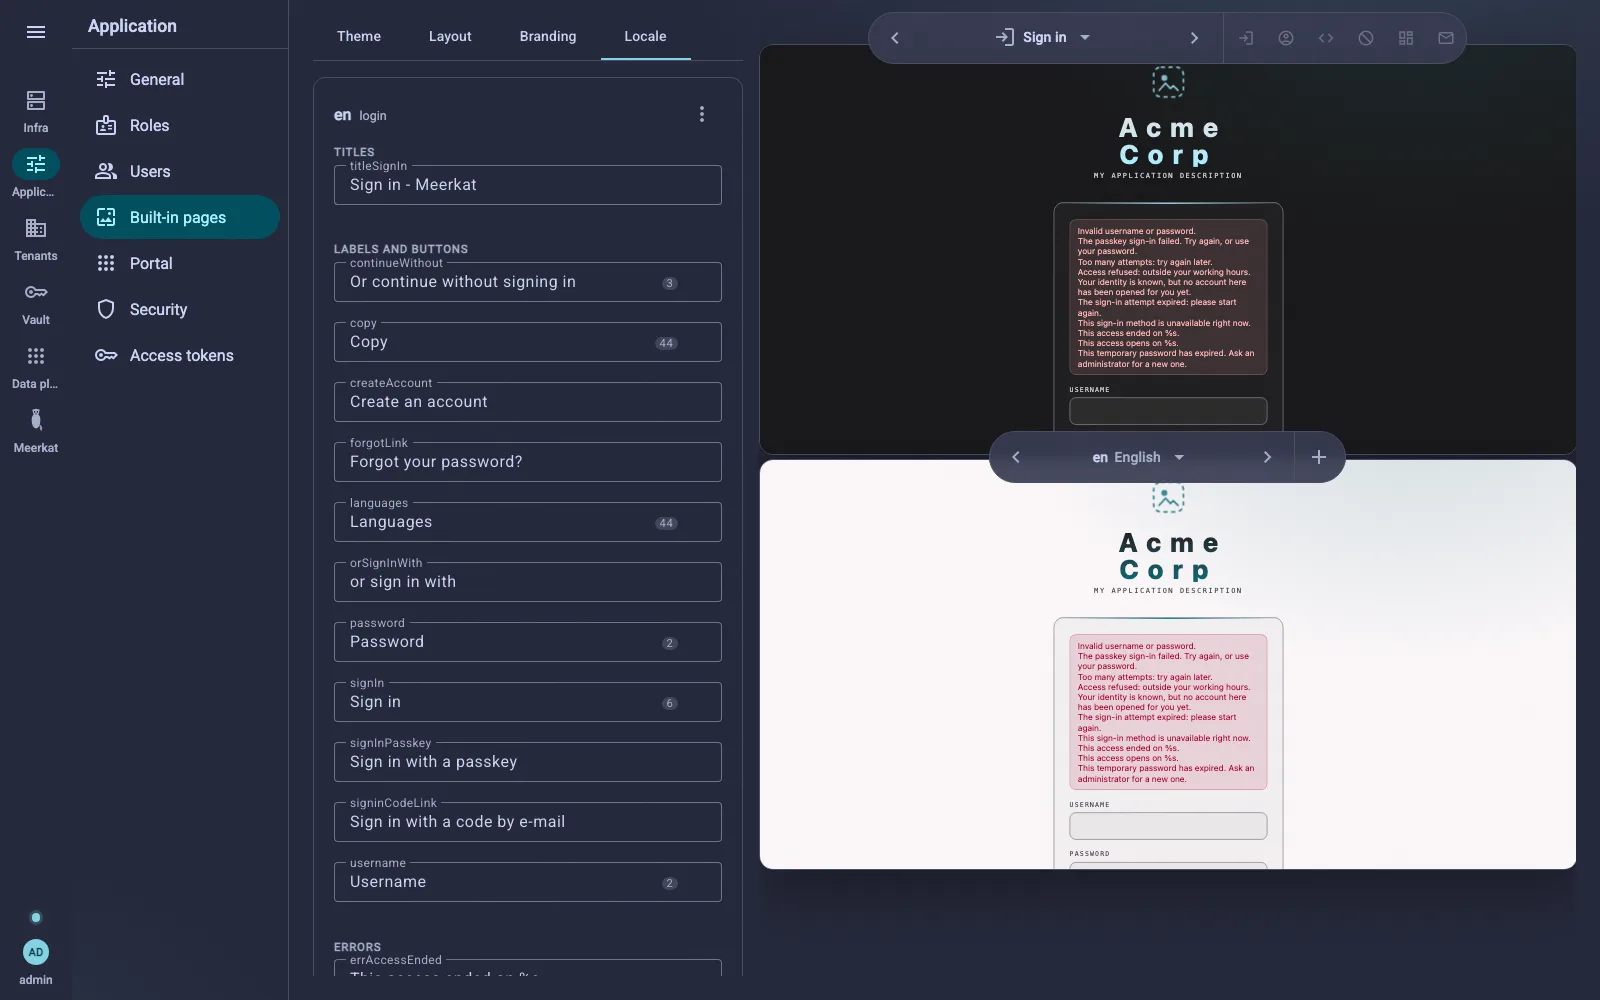Open the Vault section

(36, 303)
